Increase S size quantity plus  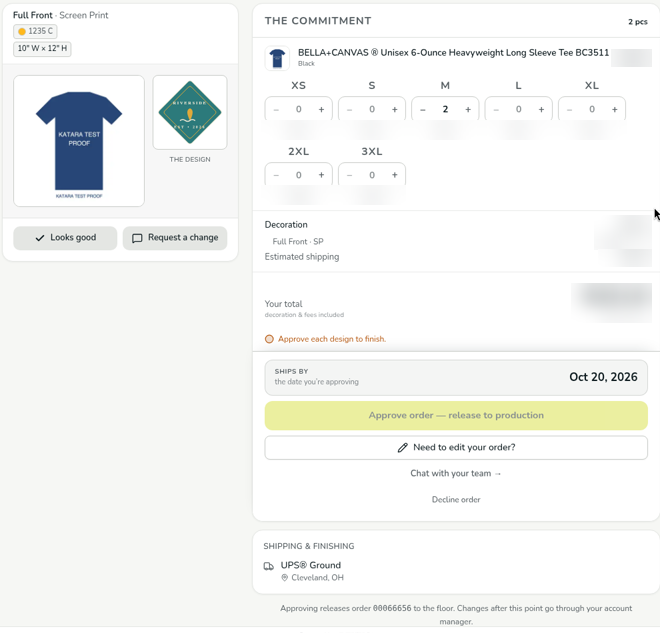pyautogui.click(x=394, y=109)
